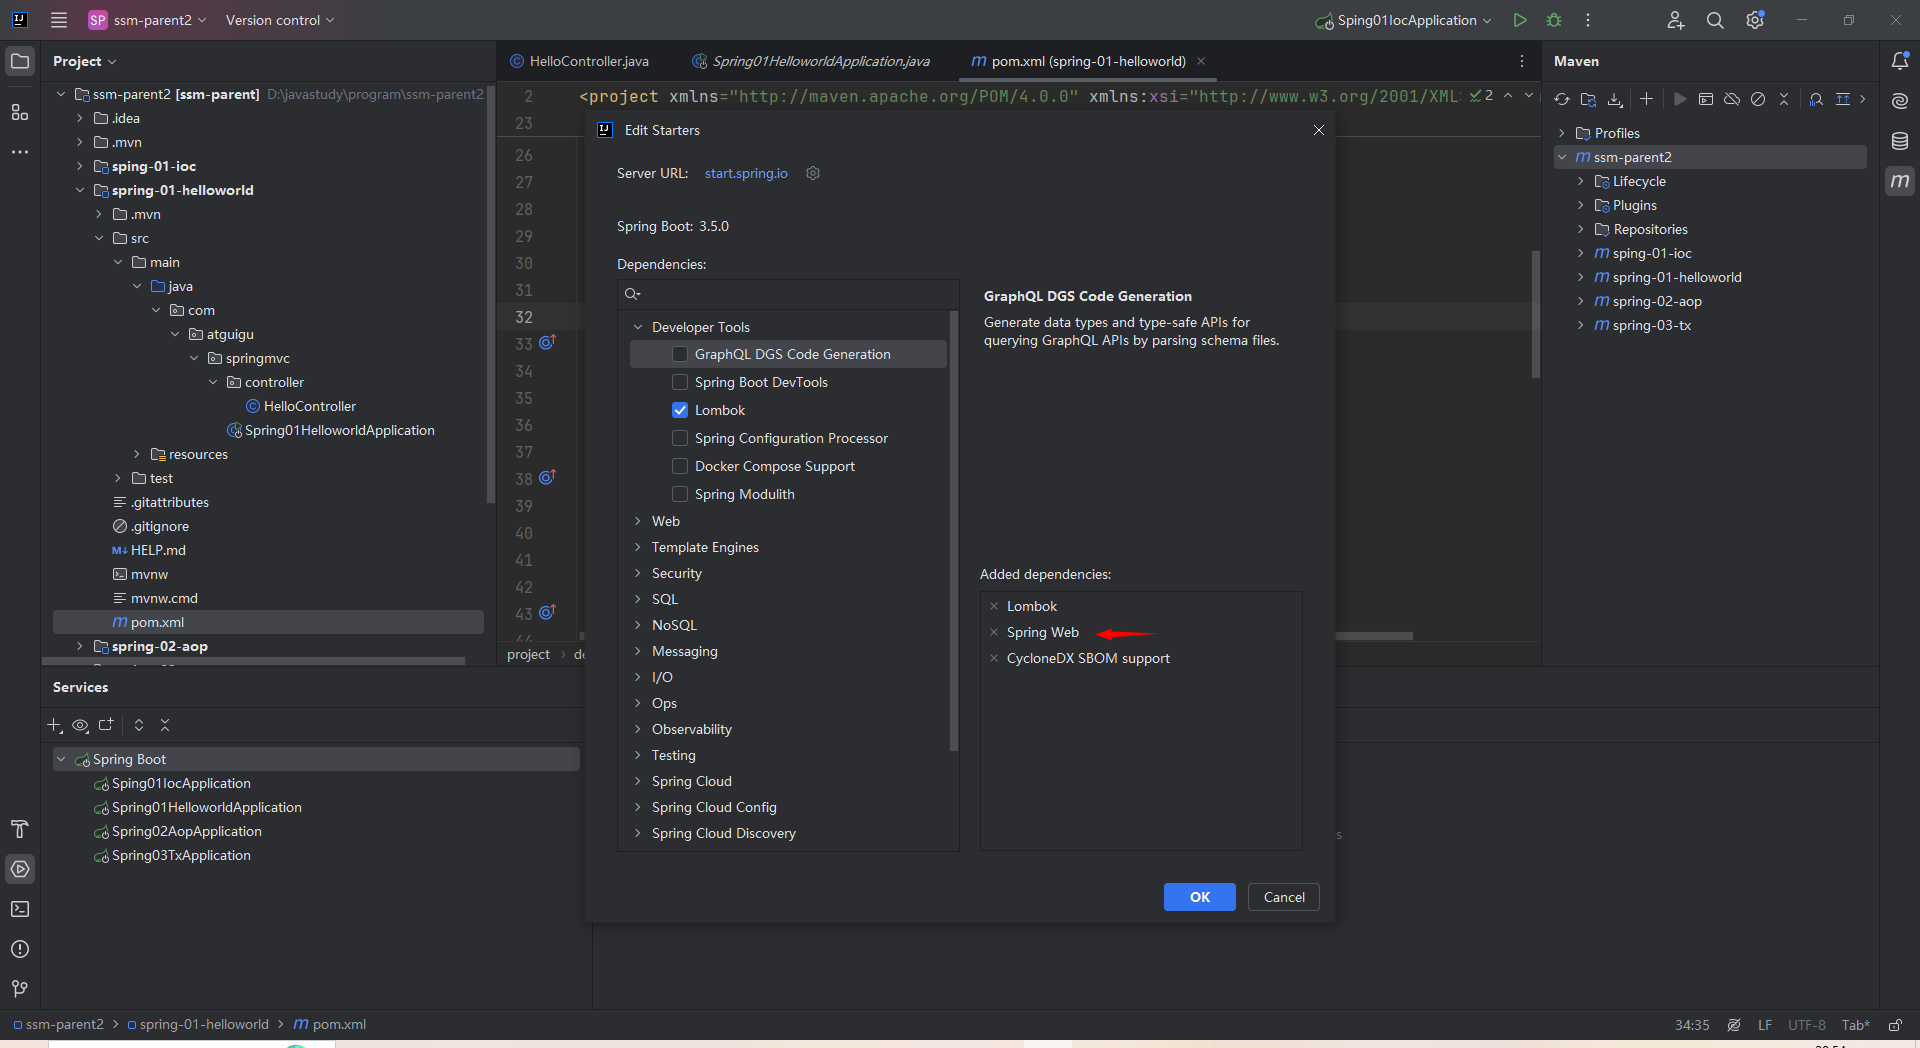Open the main hamburger menu
1920x1048 pixels.
[59, 20]
